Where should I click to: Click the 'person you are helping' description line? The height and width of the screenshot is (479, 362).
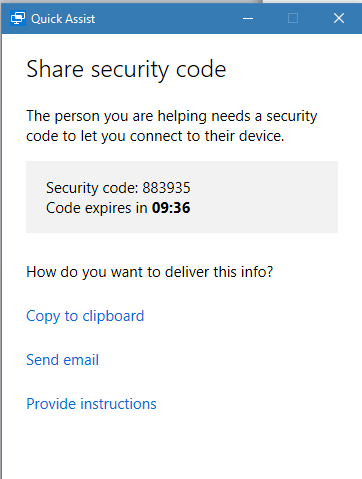coord(172,116)
